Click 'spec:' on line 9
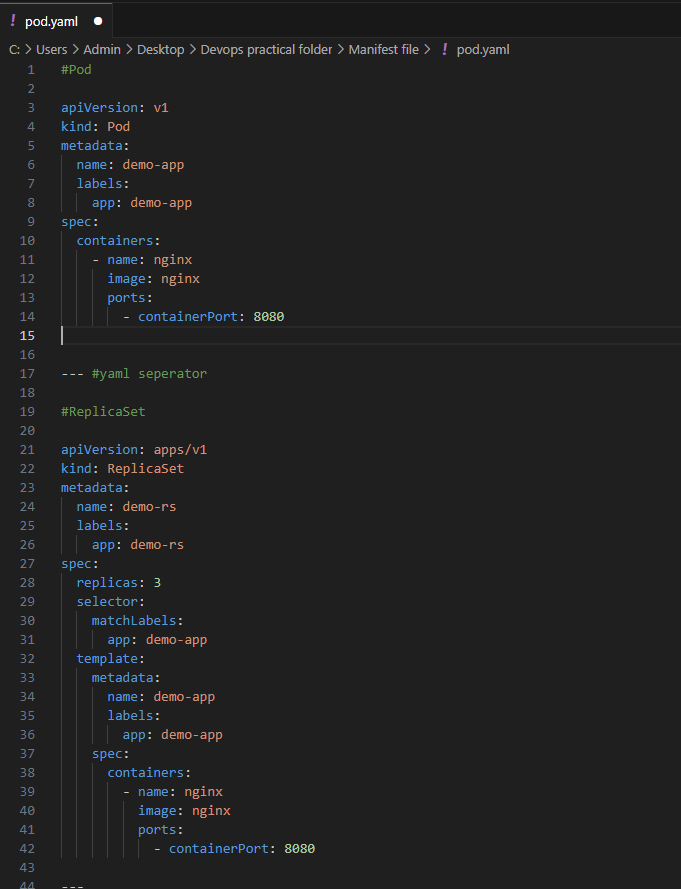Viewport: 681px width, 889px height. tap(80, 222)
